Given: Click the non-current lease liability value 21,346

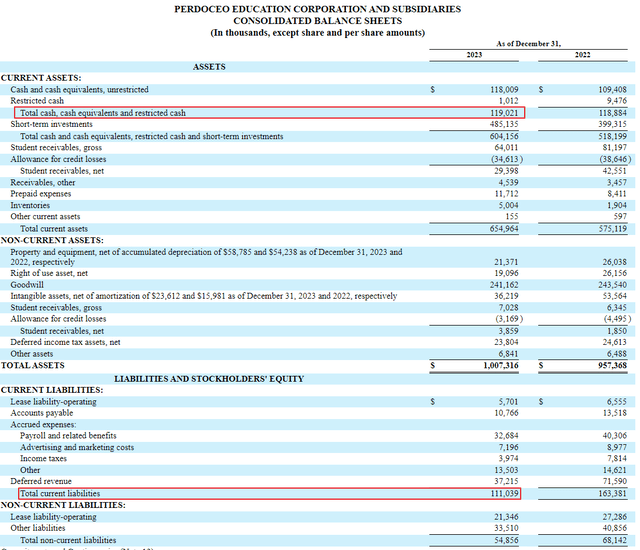Looking at the screenshot, I should click(506, 517).
